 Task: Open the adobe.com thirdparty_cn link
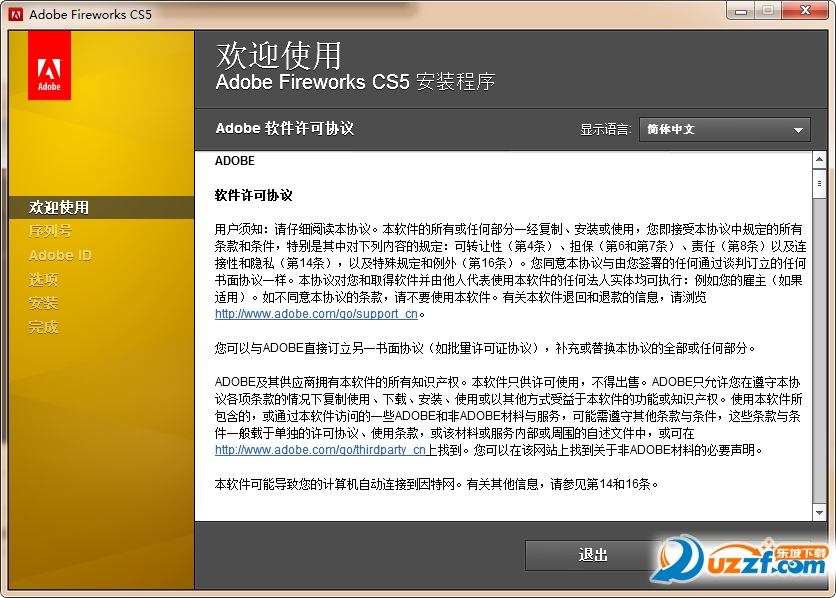click(x=320, y=450)
